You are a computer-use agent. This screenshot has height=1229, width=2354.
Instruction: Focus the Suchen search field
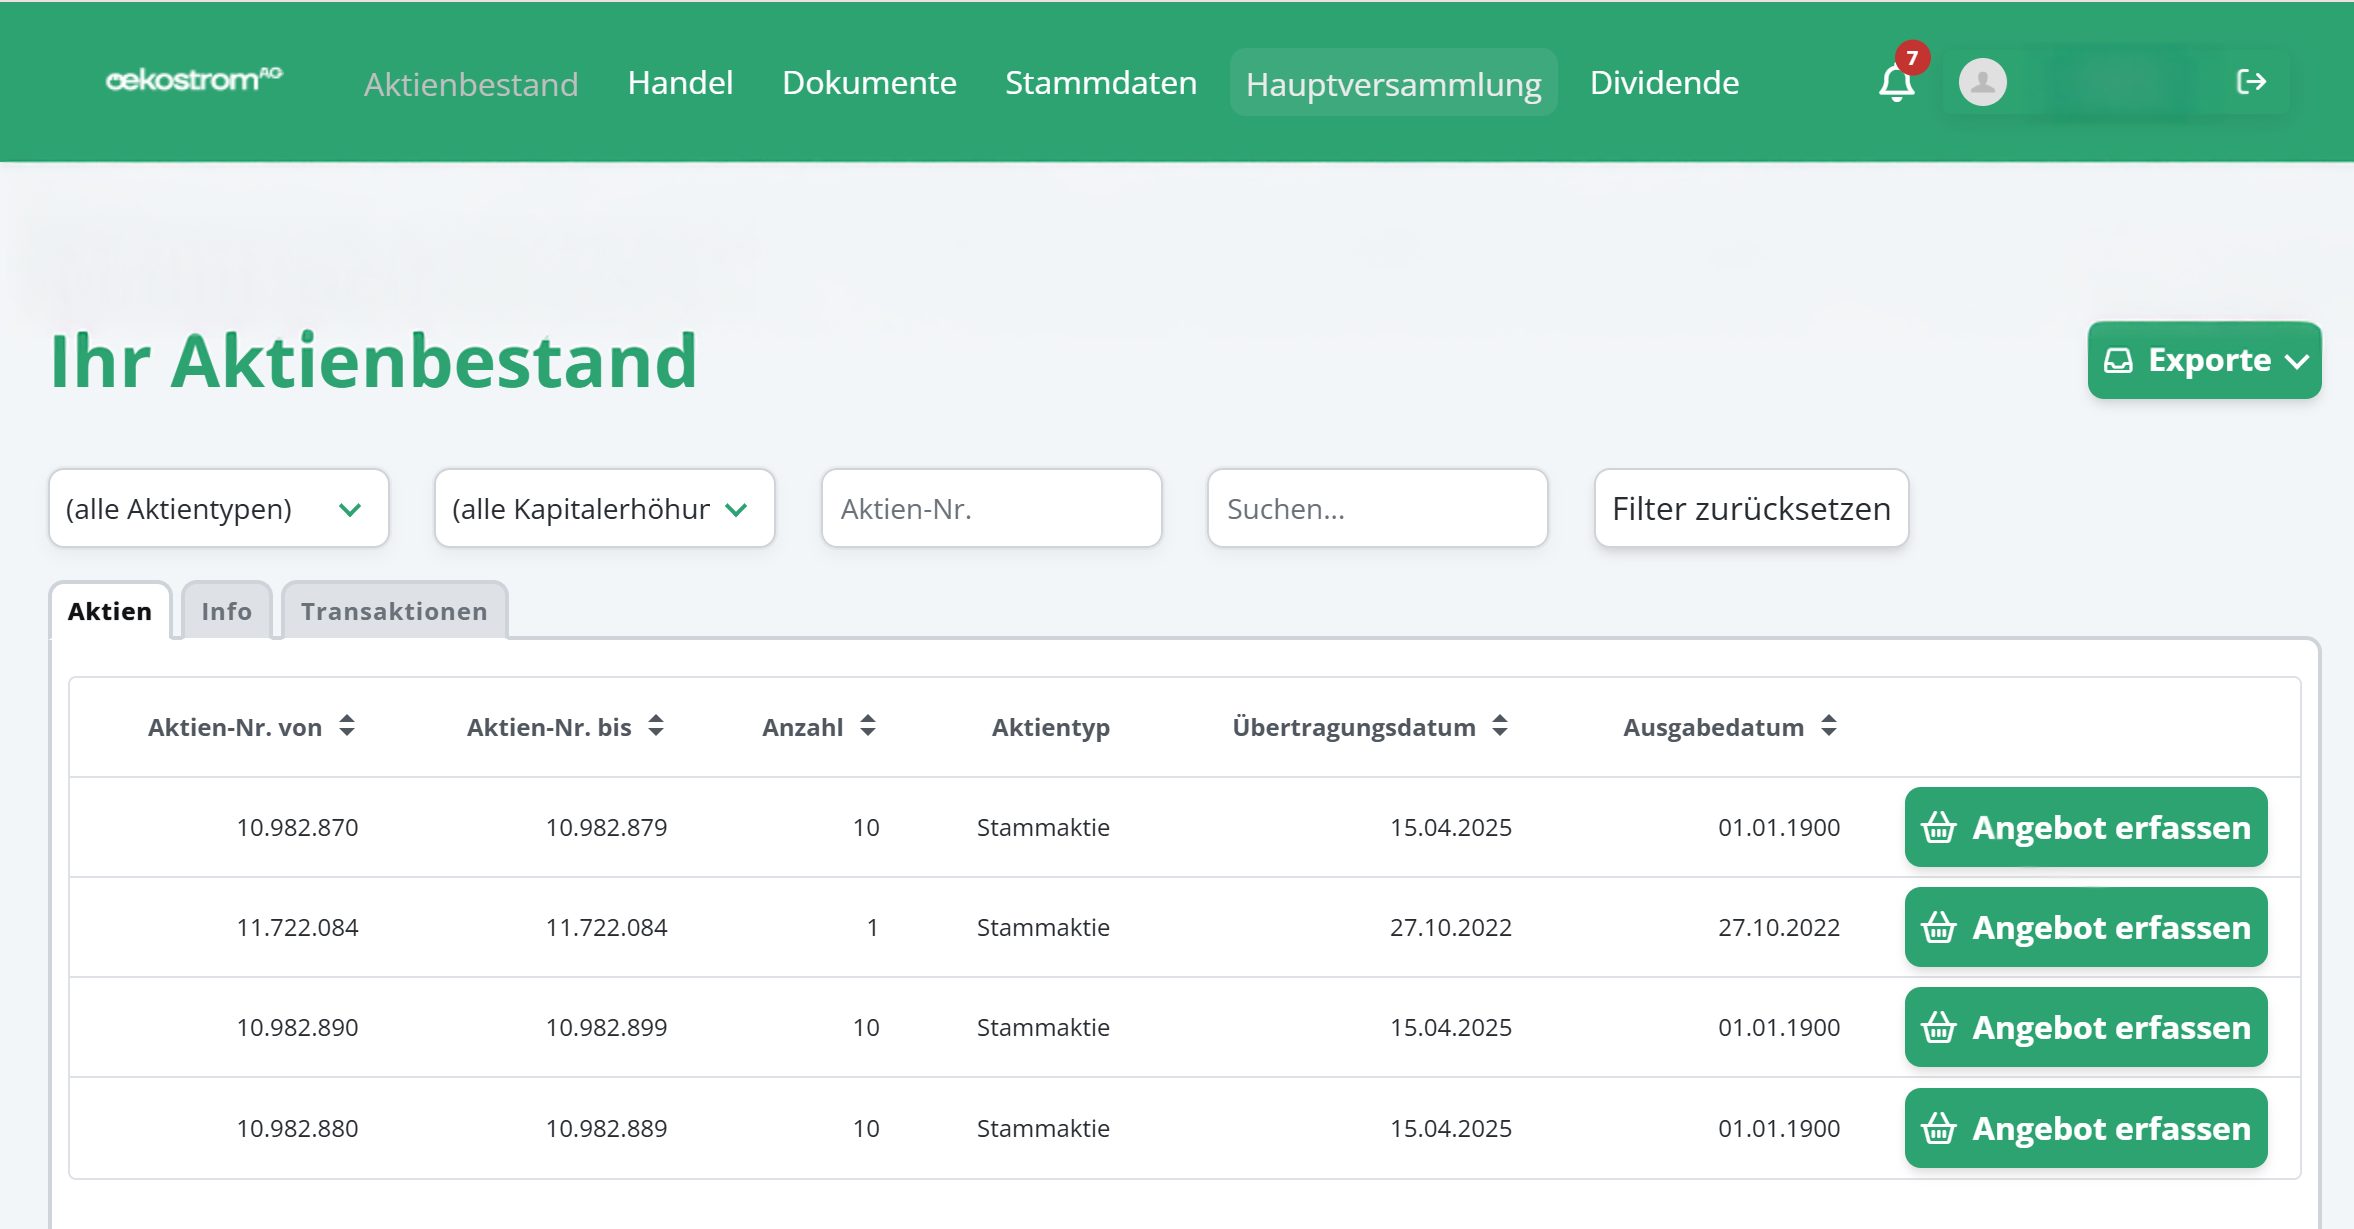coord(1377,509)
